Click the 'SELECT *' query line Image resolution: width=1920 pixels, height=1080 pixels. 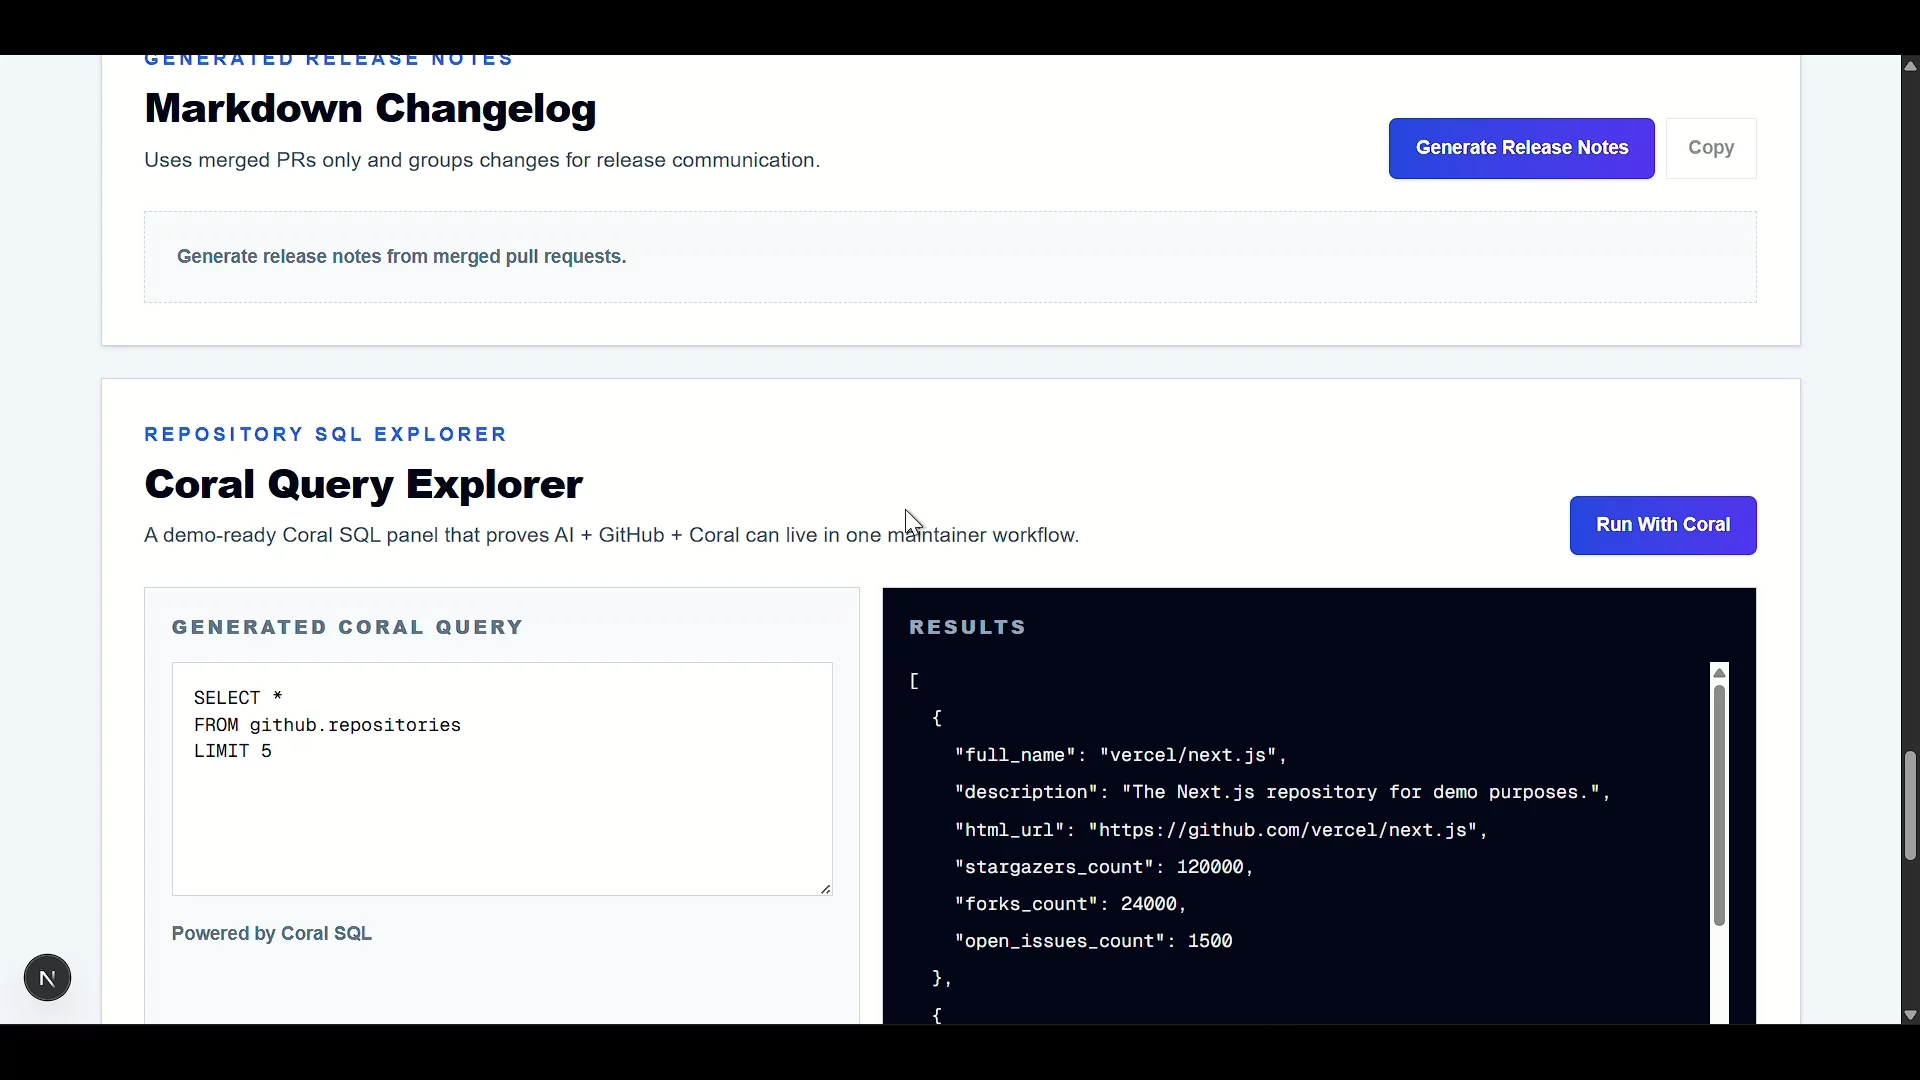click(x=238, y=698)
